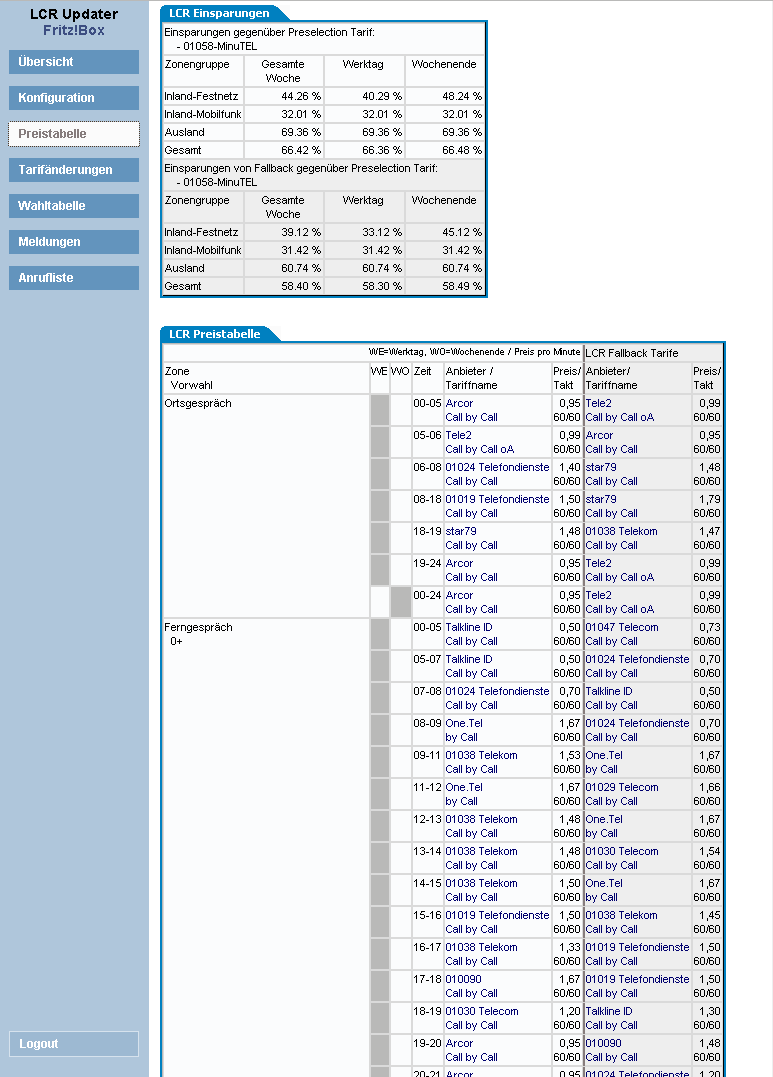Click 01019 Telefondienste in Ortsgespräch 08-18 row

pos(497,500)
